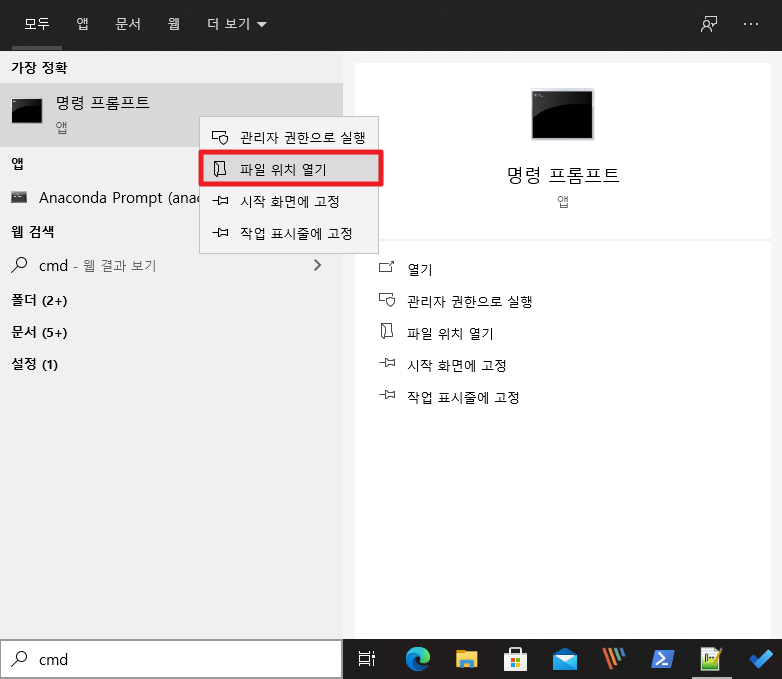The image size is (782, 679).
Task: Expand the 문서 (5+) category
Action: pos(39,332)
